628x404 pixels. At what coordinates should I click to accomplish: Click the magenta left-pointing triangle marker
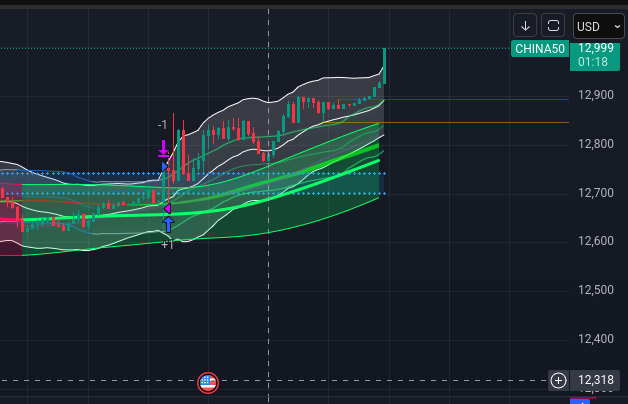tap(167, 208)
